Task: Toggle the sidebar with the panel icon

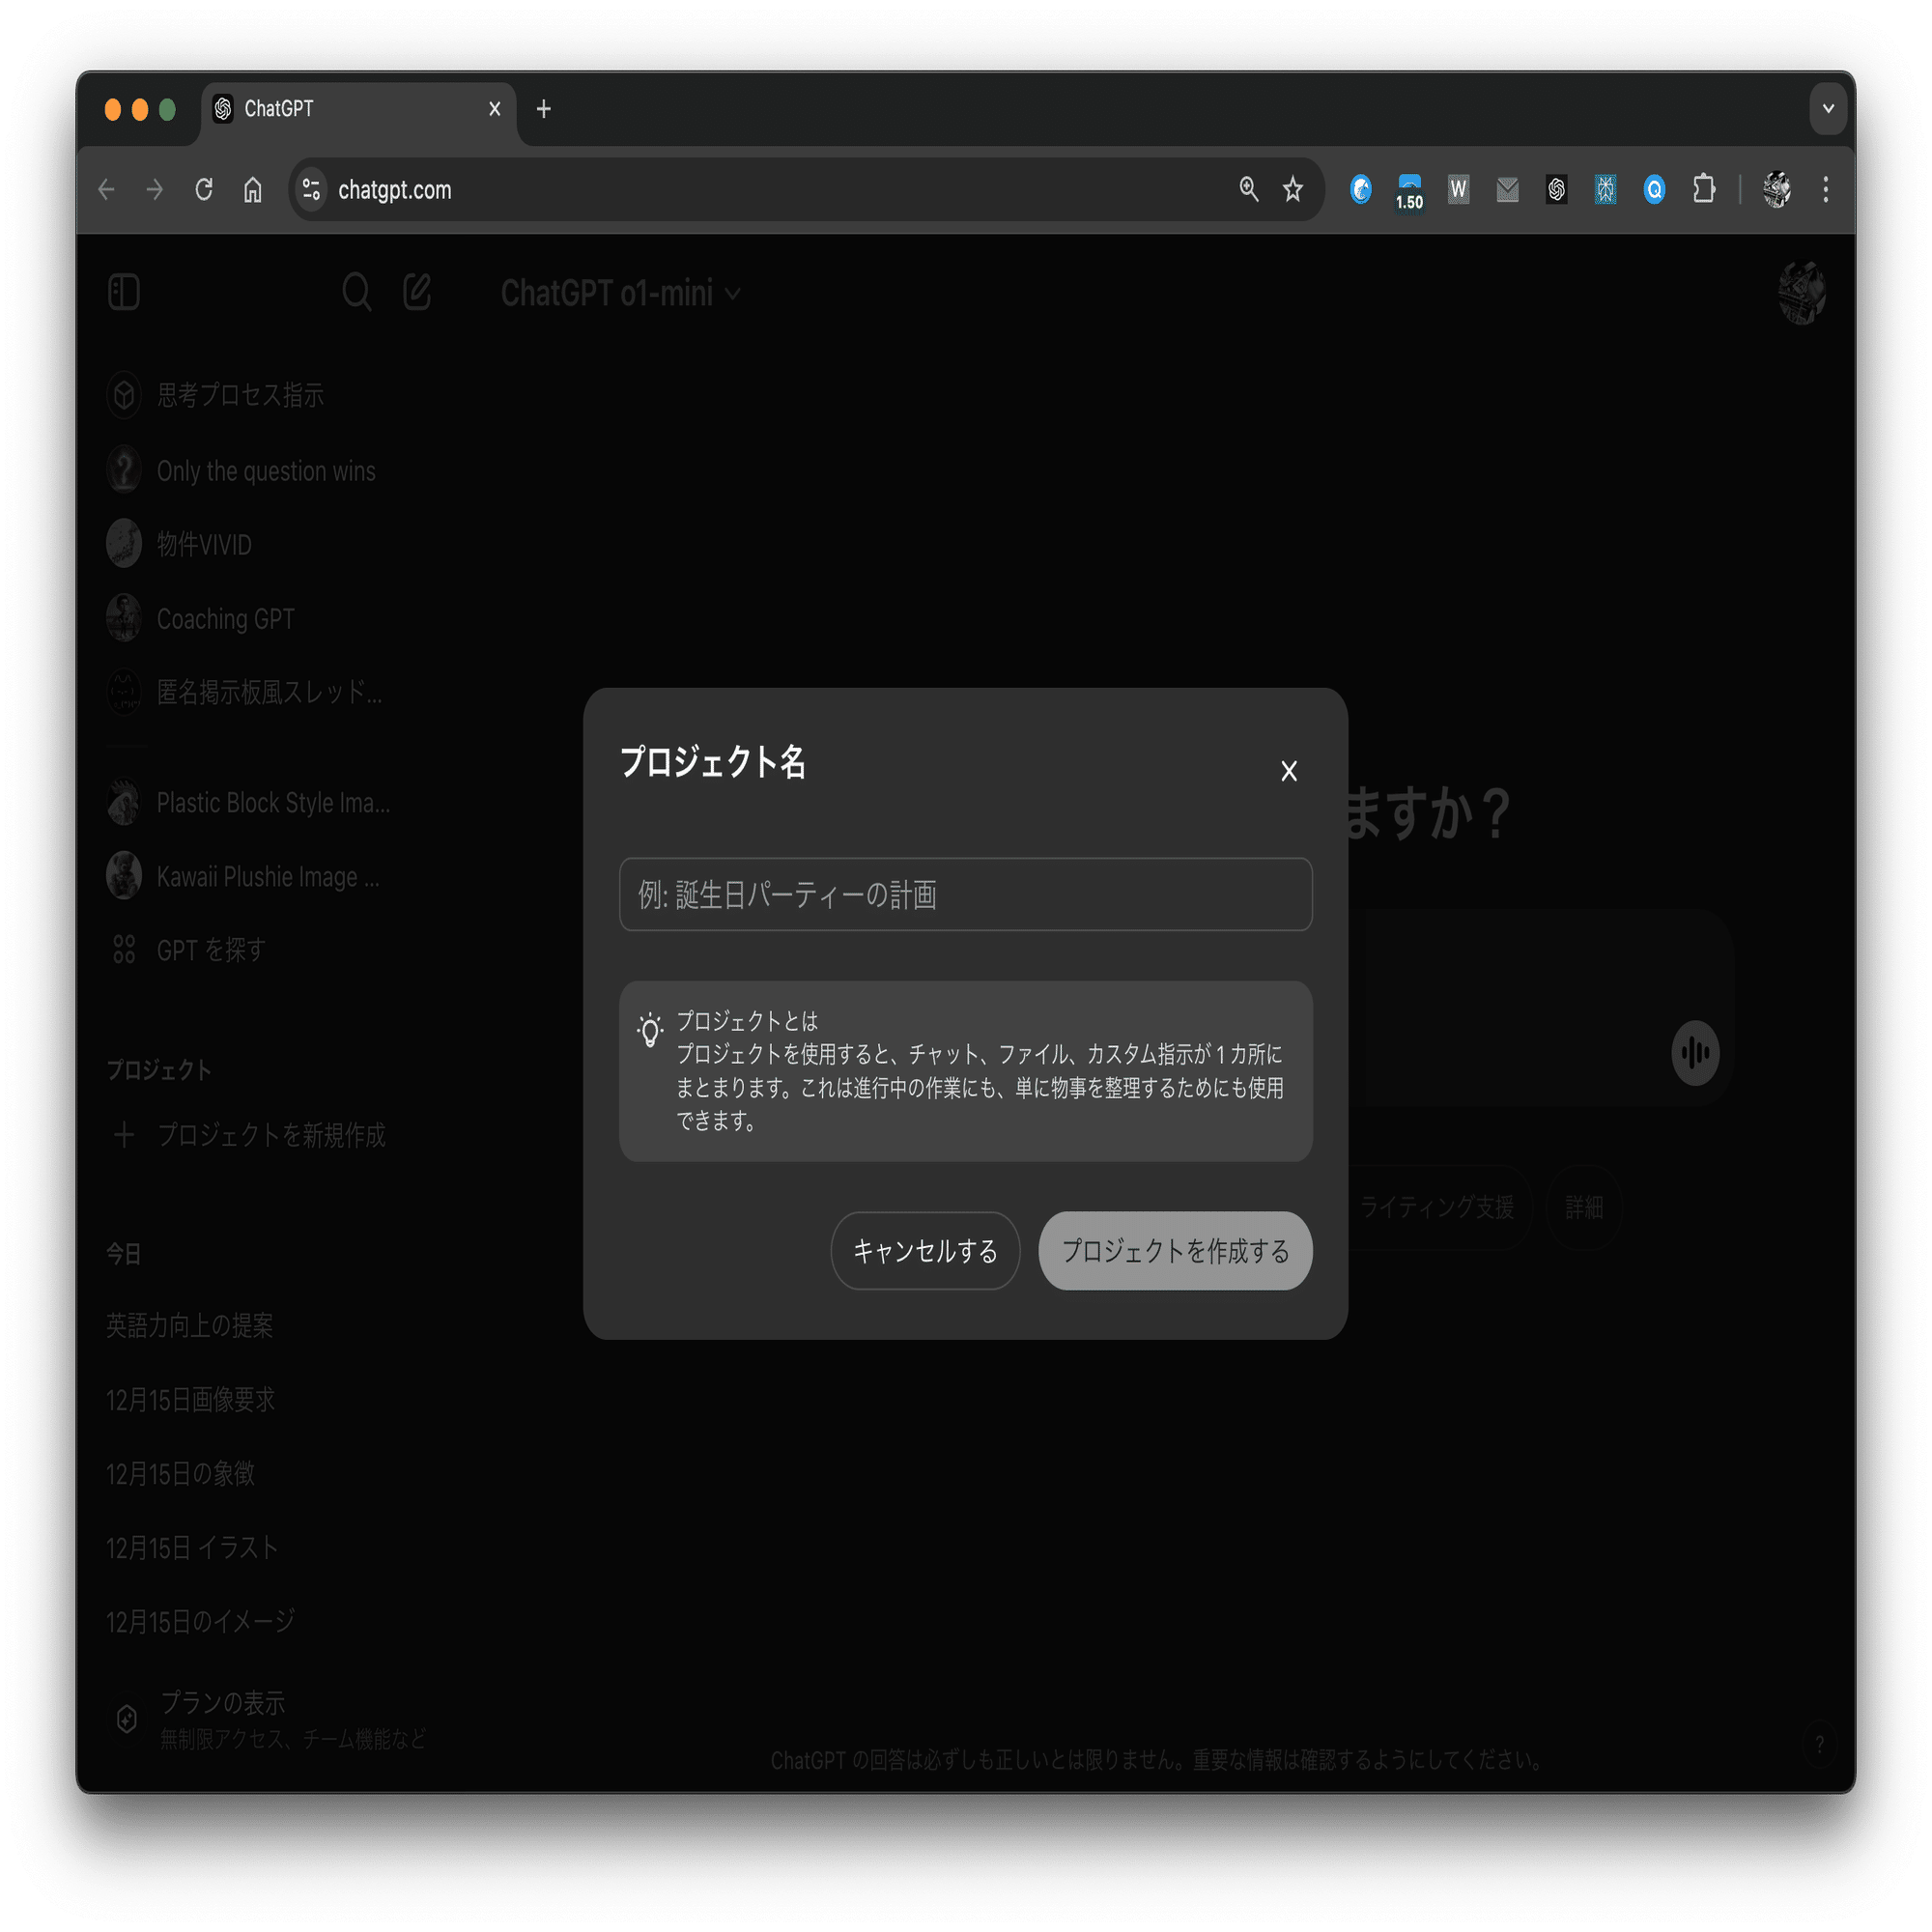Action: pos(123,292)
